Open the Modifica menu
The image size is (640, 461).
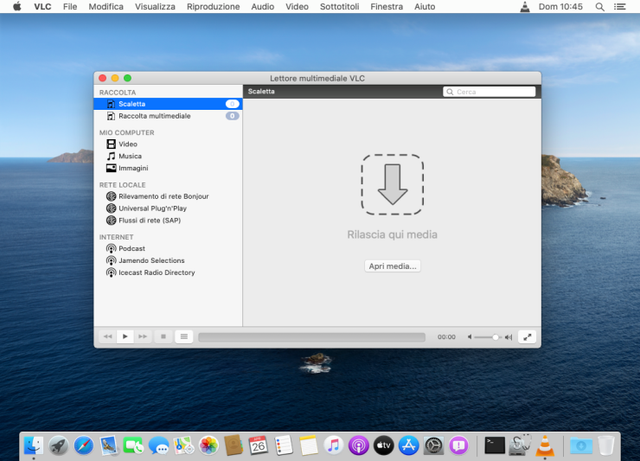pyautogui.click(x=106, y=7)
